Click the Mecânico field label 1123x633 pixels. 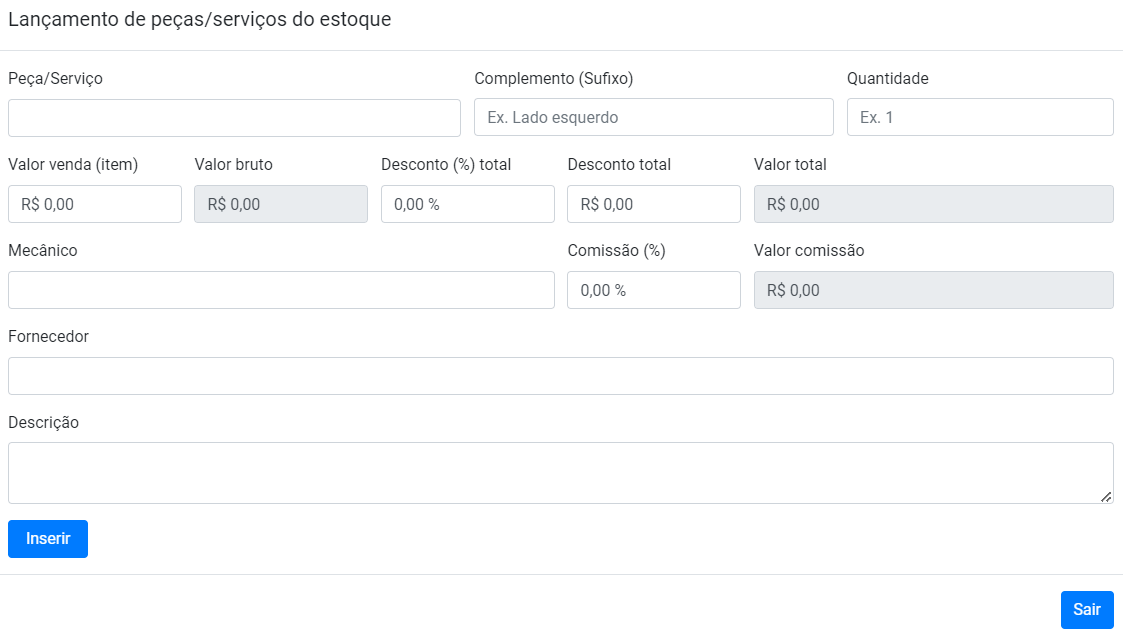pyautogui.click(x=43, y=251)
